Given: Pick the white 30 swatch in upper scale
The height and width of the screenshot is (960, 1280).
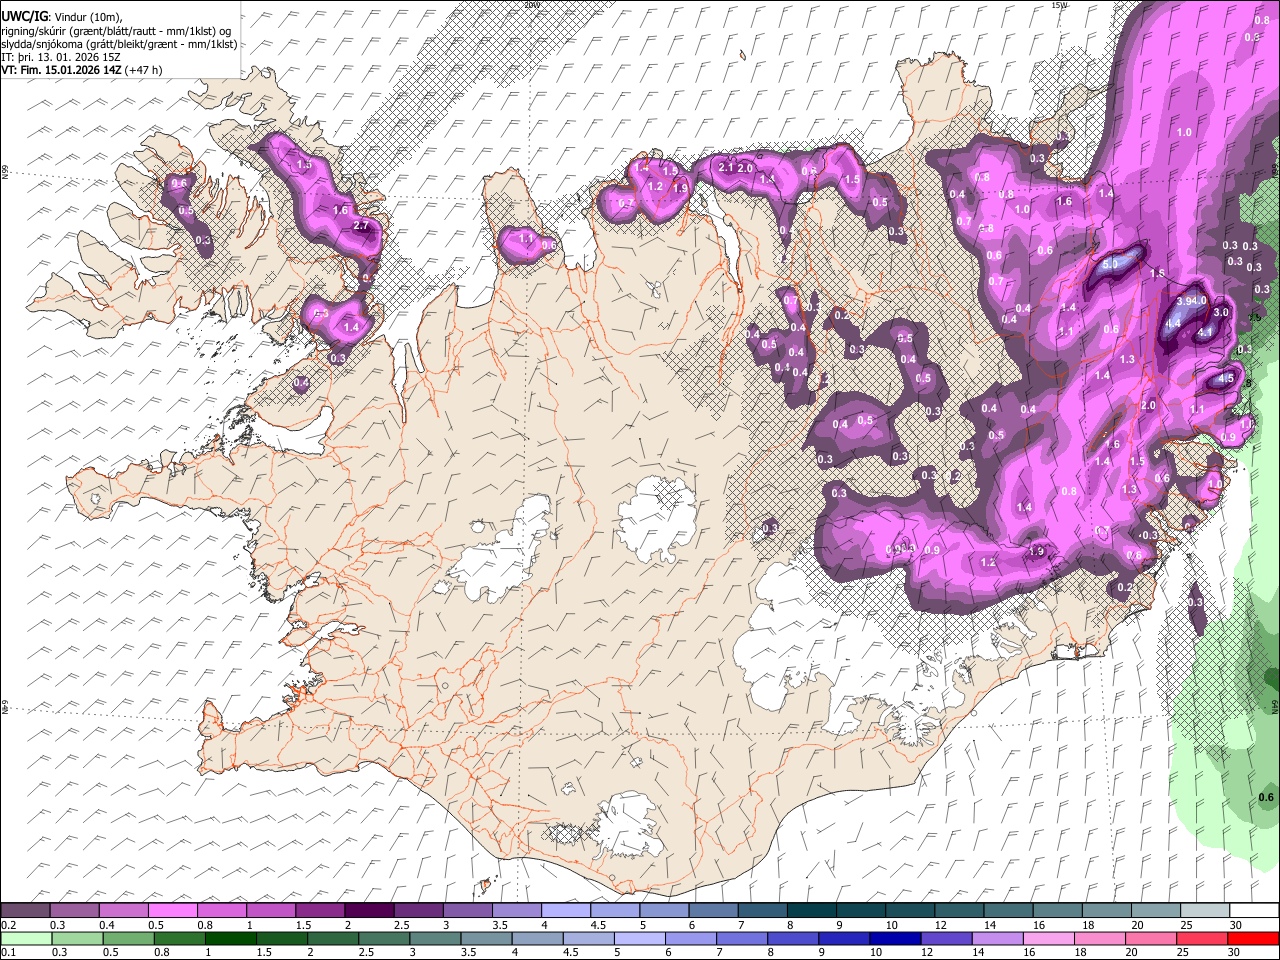Looking at the screenshot, I should coord(1254,911).
